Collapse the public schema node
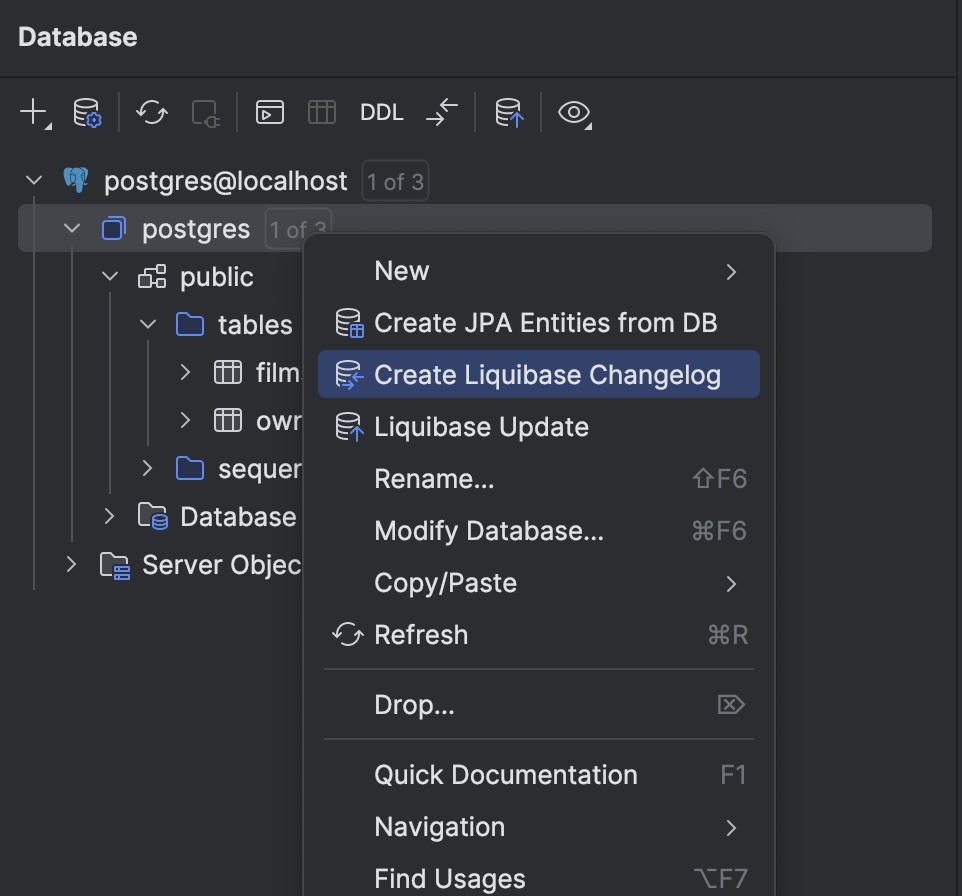962x896 pixels. coord(109,276)
